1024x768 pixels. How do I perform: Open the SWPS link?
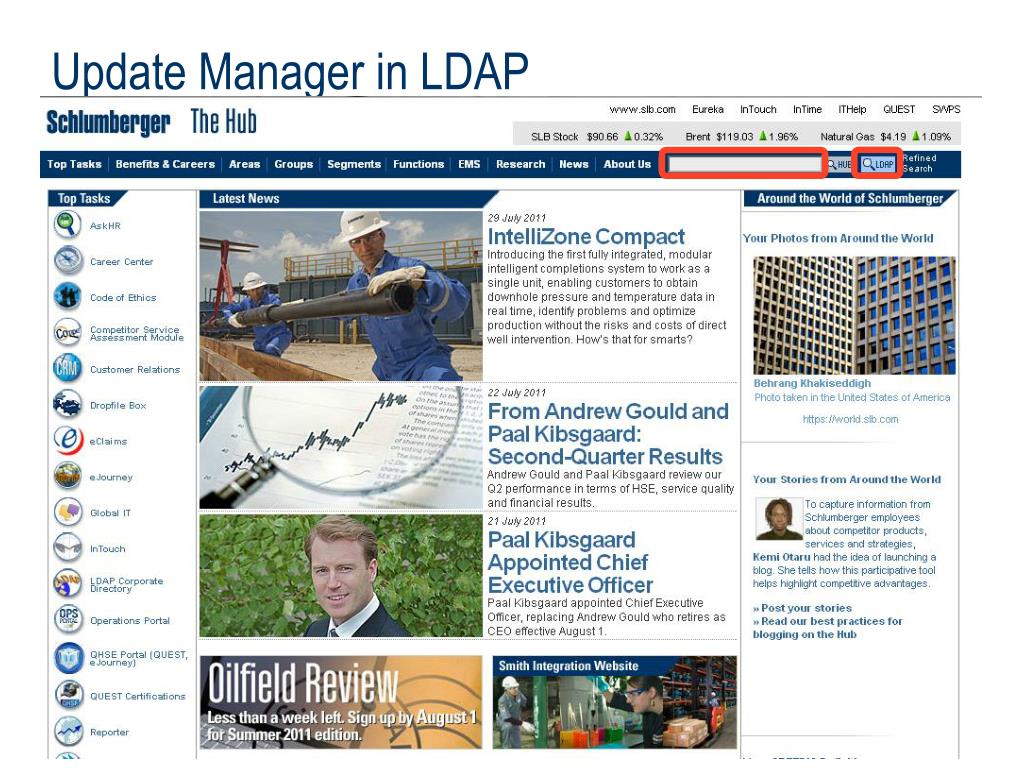coord(946,109)
